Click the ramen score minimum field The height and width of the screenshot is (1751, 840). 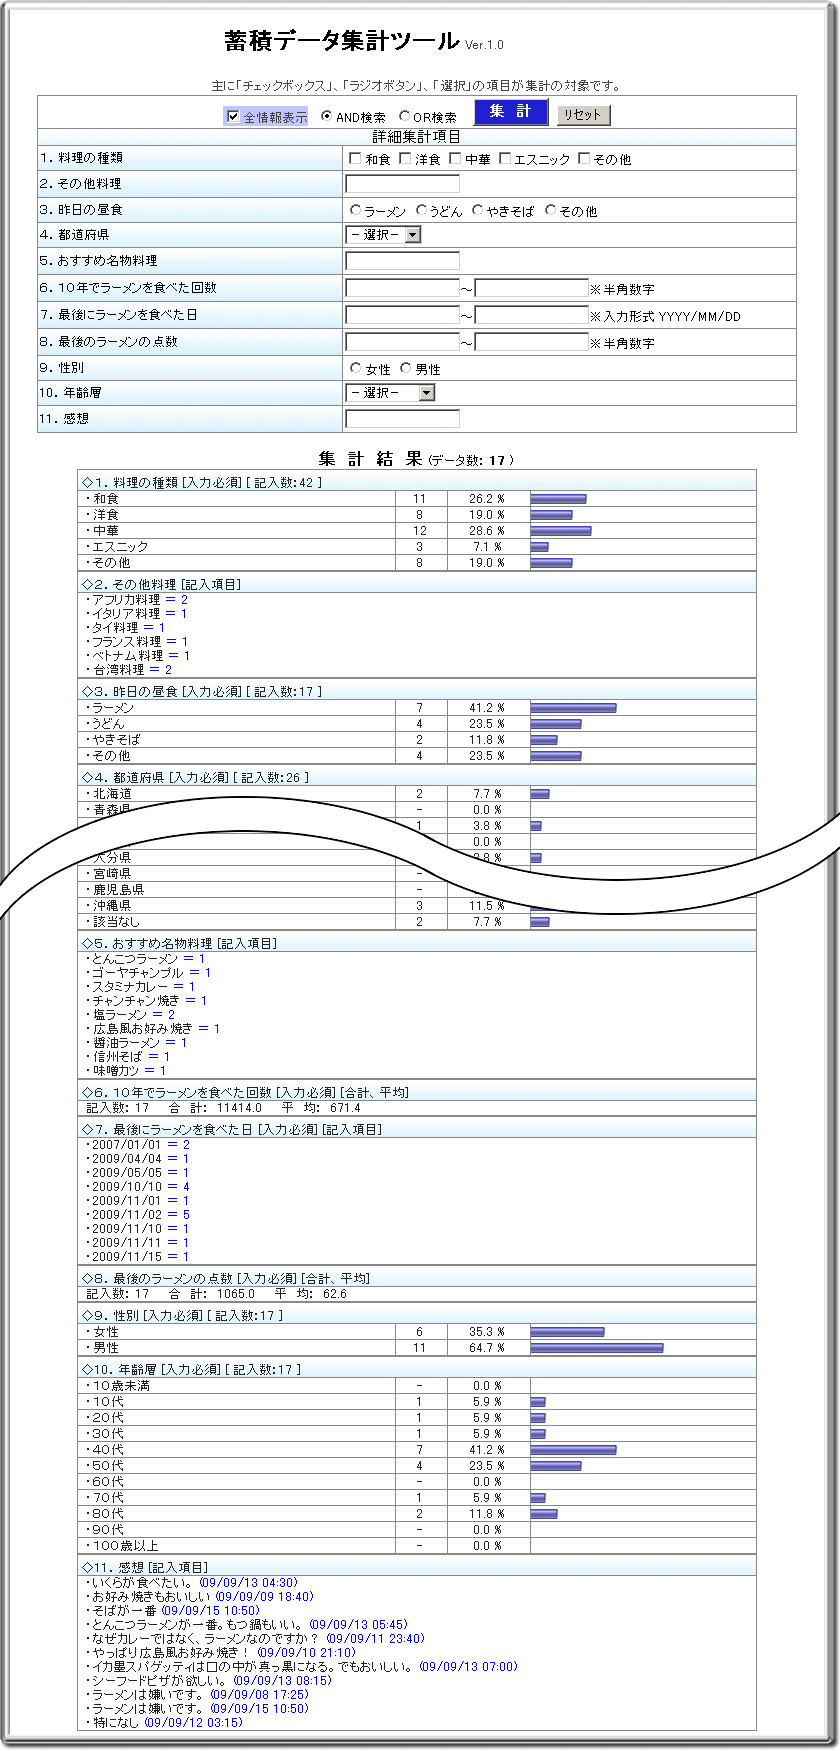[402, 342]
